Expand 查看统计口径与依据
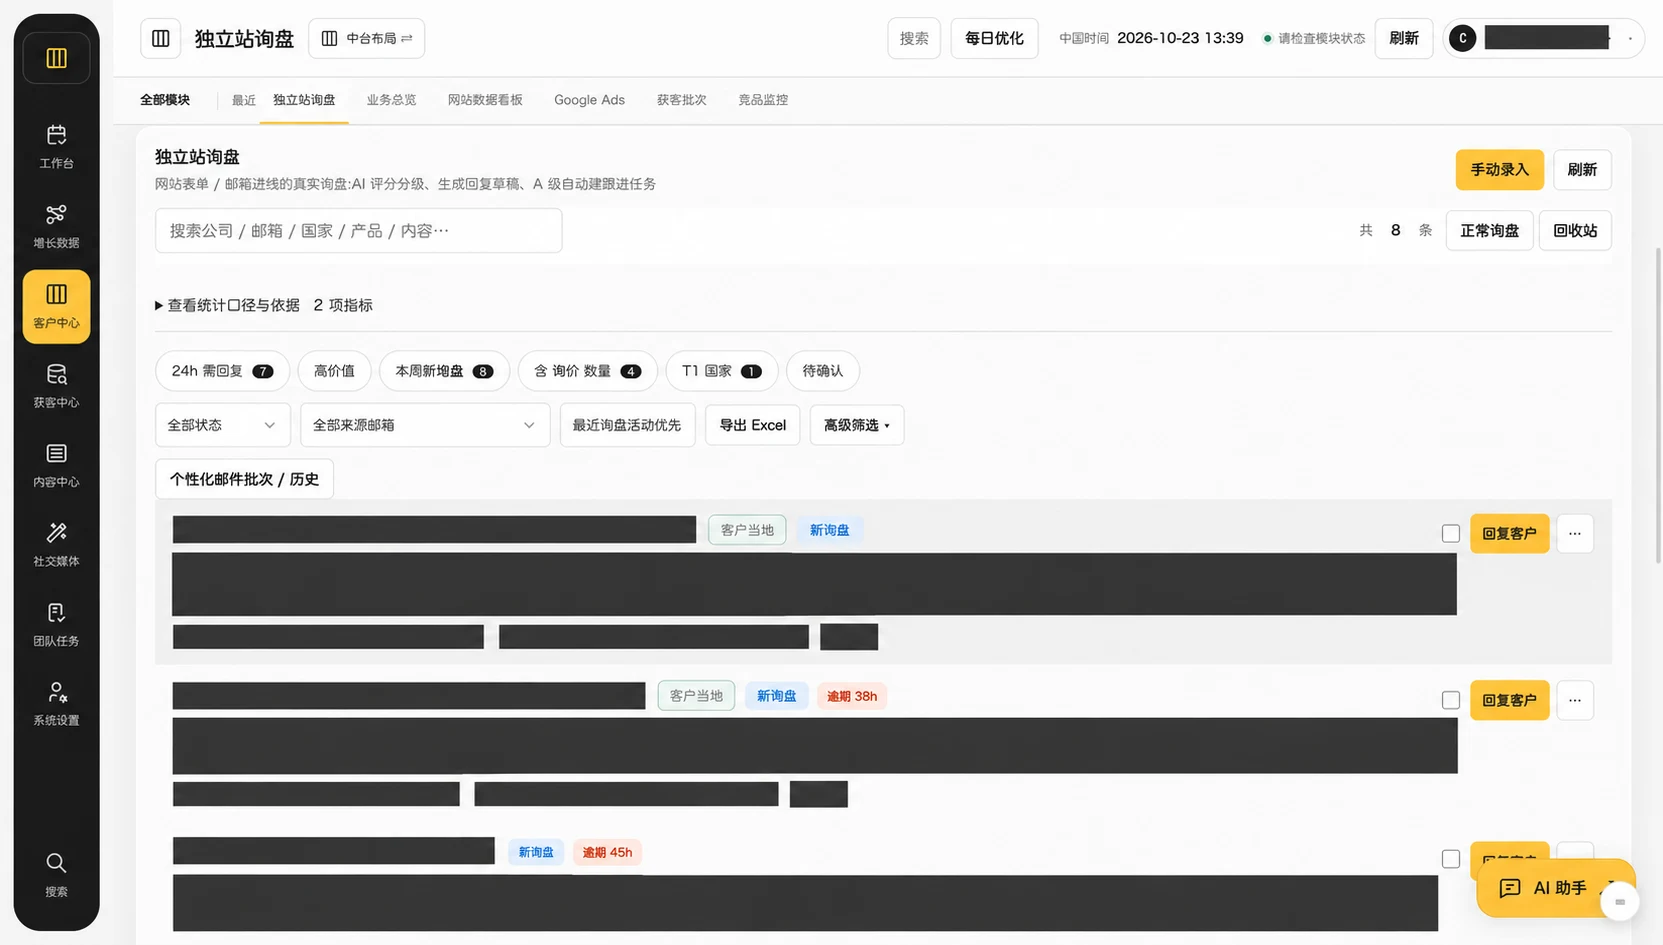The height and width of the screenshot is (945, 1663). [264, 305]
